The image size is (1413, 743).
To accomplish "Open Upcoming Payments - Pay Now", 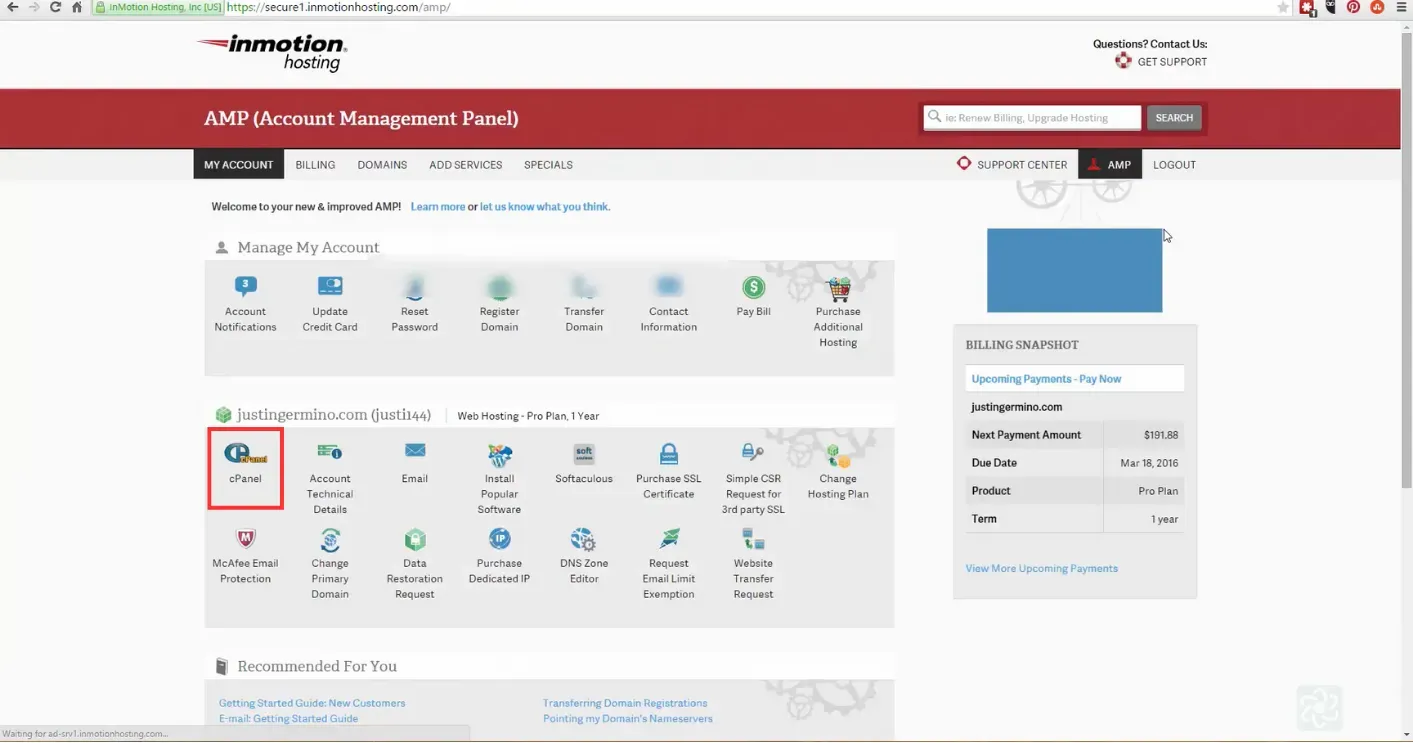I will (x=1046, y=379).
